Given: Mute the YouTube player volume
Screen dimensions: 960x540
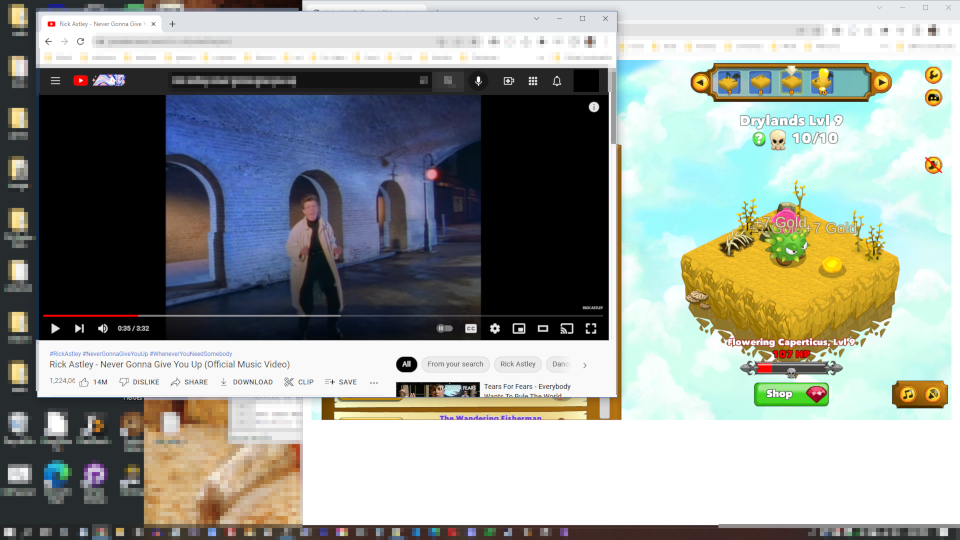Looking at the screenshot, I should click(103, 329).
